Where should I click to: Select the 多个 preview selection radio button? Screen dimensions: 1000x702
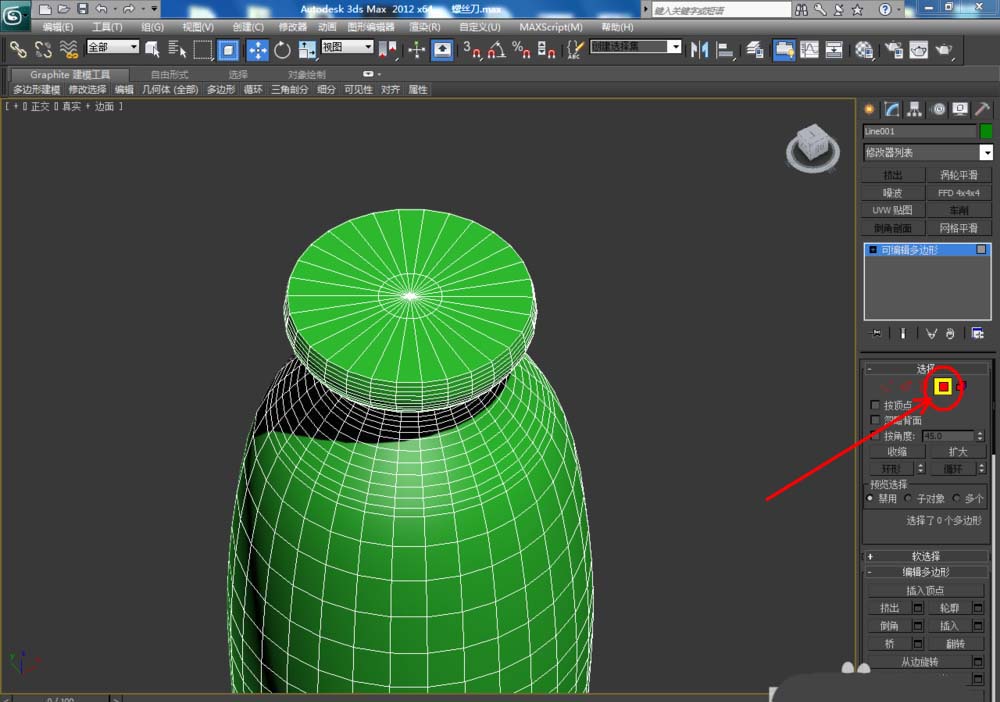pyautogui.click(x=956, y=498)
